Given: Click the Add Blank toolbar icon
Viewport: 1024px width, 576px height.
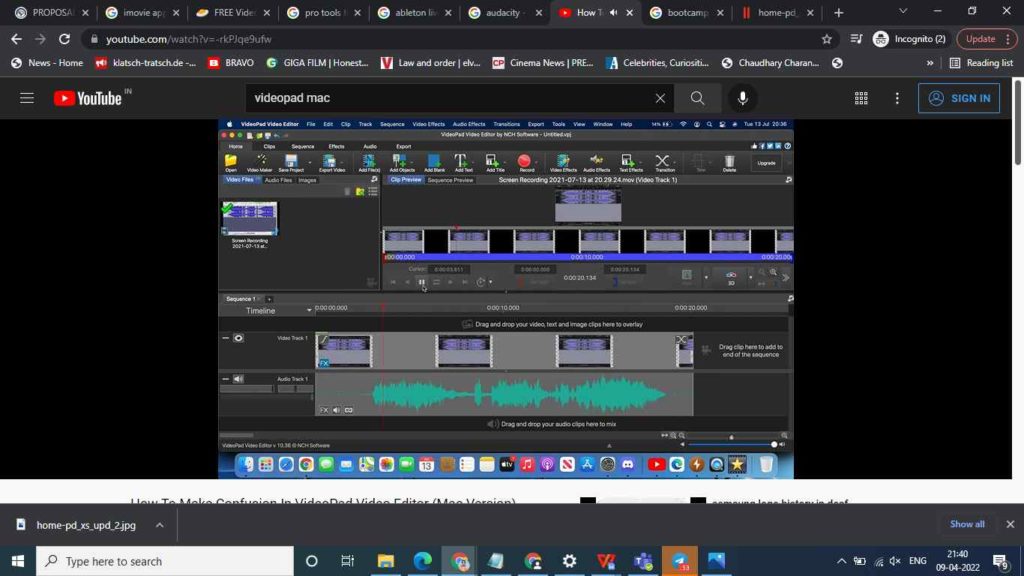Looking at the screenshot, I should click(x=434, y=161).
